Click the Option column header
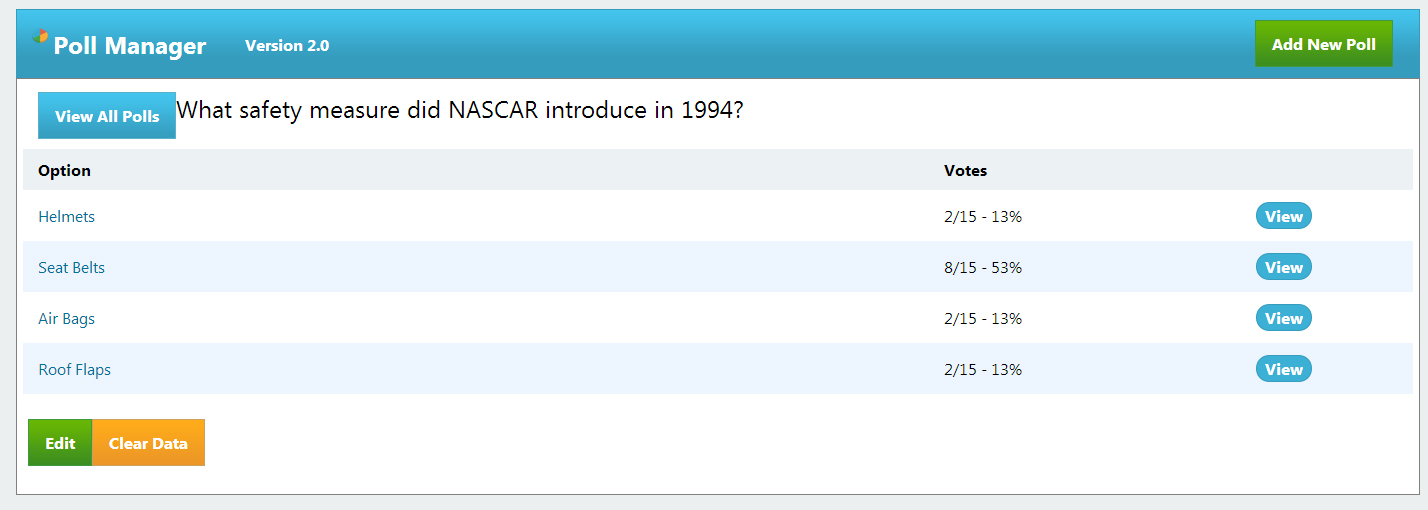The width and height of the screenshot is (1428, 510). point(64,171)
